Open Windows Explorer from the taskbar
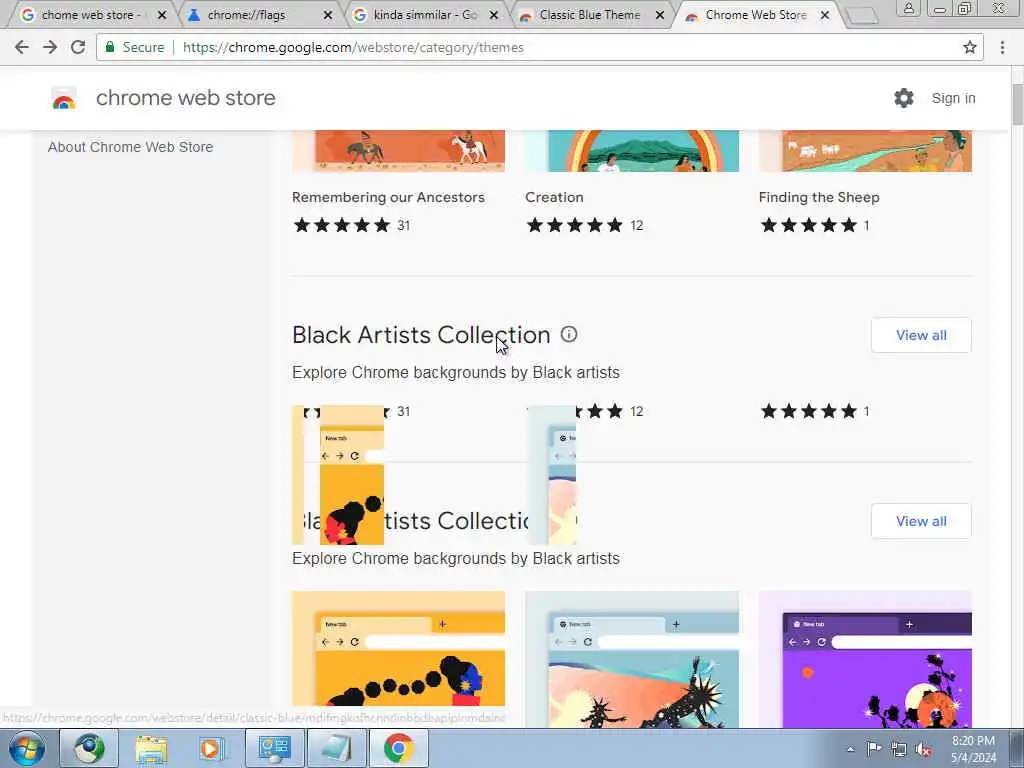The width and height of the screenshot is (1024, 768). click(152, 748)
